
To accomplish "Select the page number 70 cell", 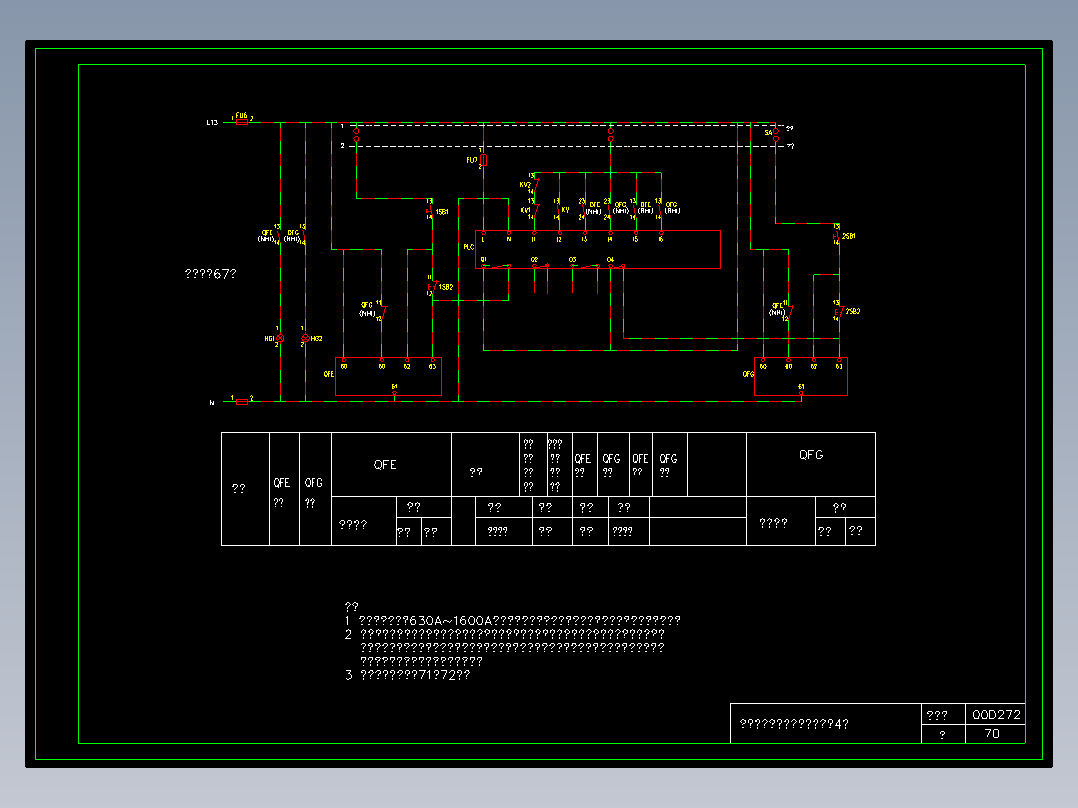I will pos(995,734).
